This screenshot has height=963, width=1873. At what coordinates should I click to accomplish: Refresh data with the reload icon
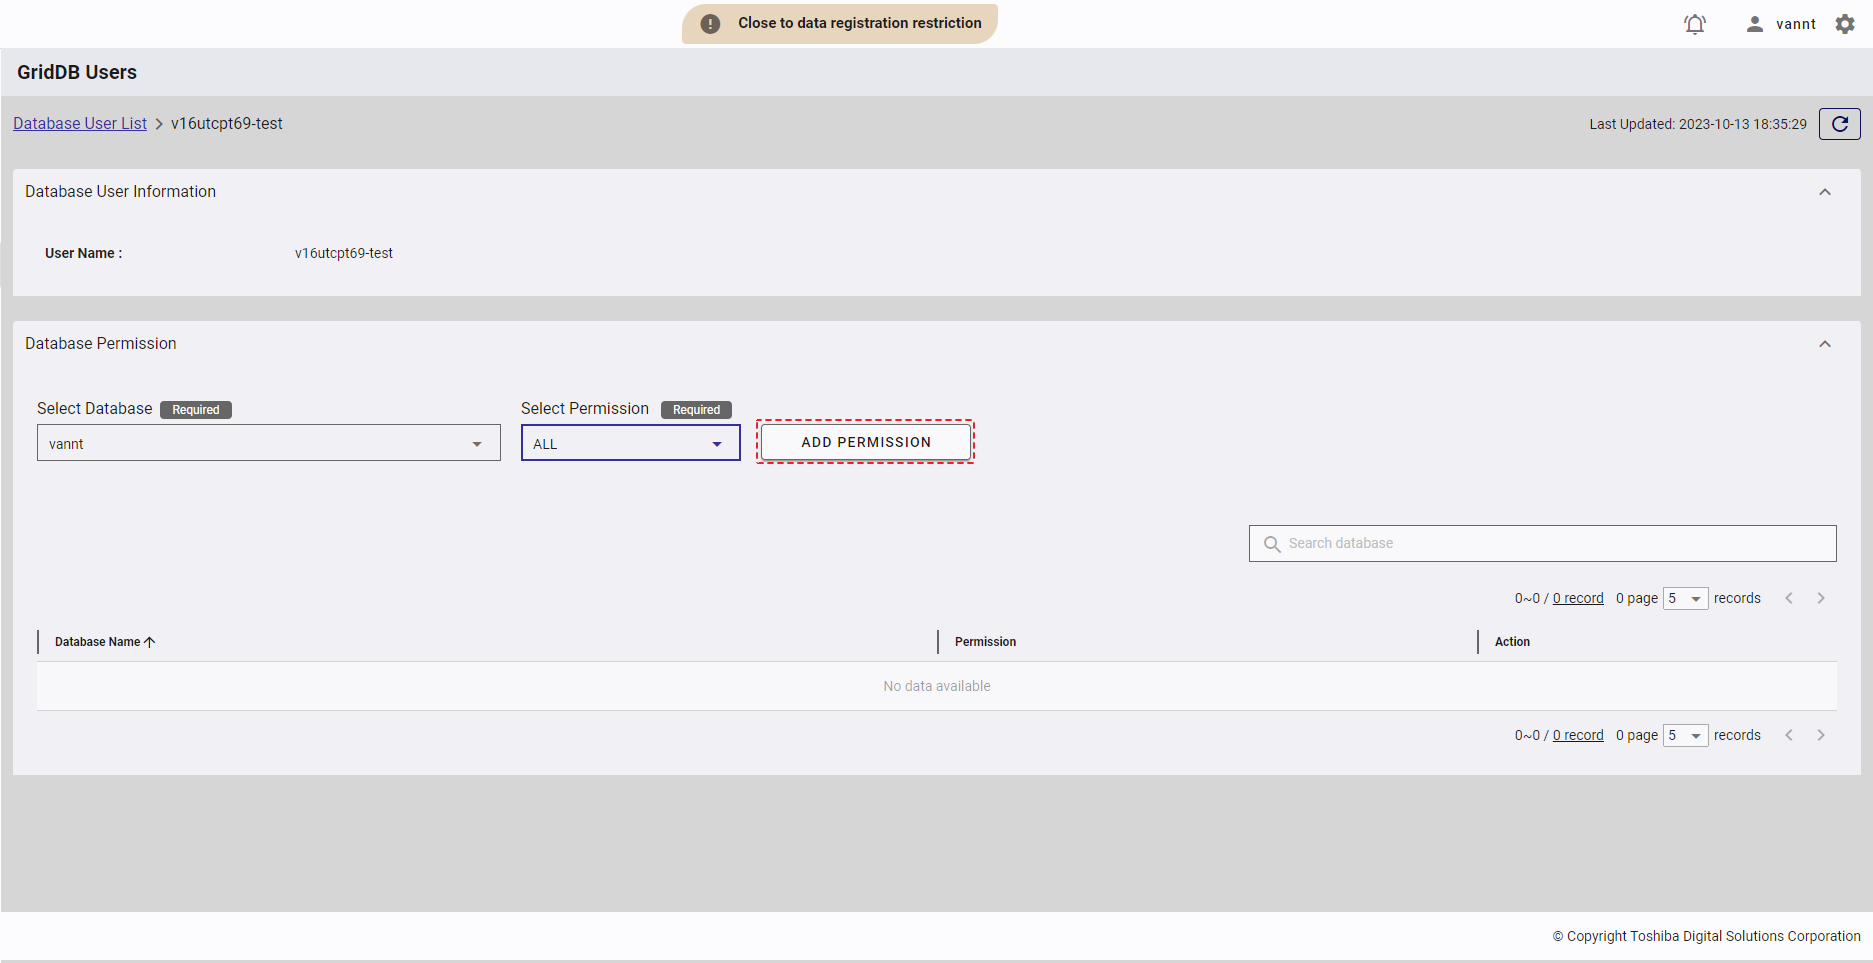click(1839, 124)
